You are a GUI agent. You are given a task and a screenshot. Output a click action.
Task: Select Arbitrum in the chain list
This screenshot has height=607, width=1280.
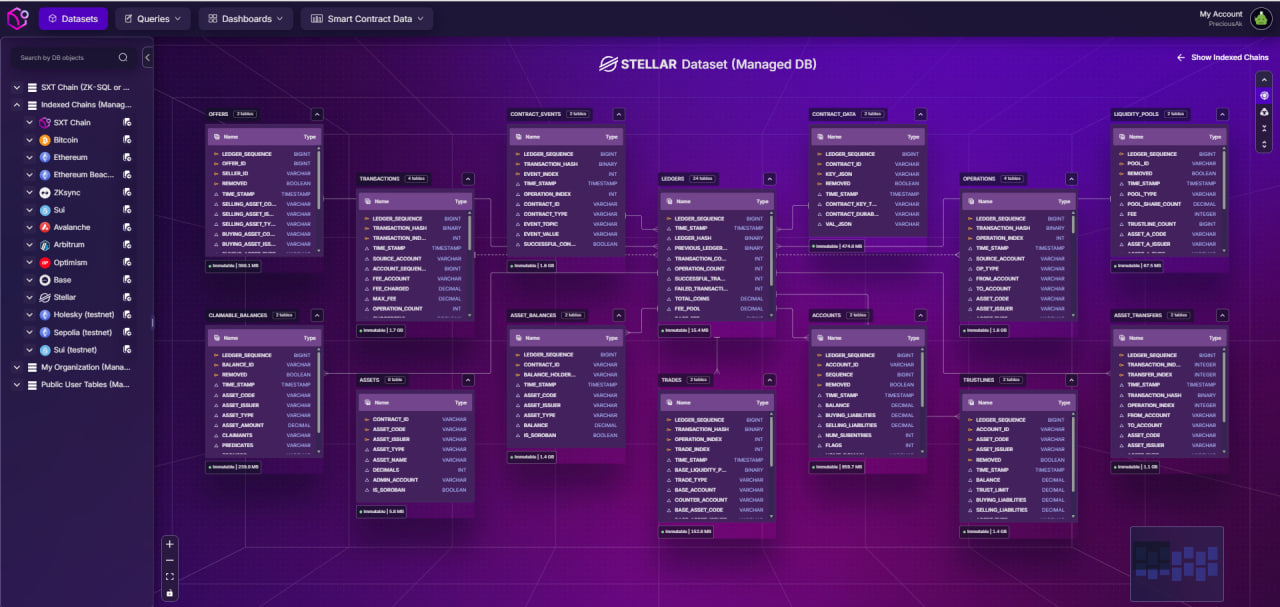69,244
